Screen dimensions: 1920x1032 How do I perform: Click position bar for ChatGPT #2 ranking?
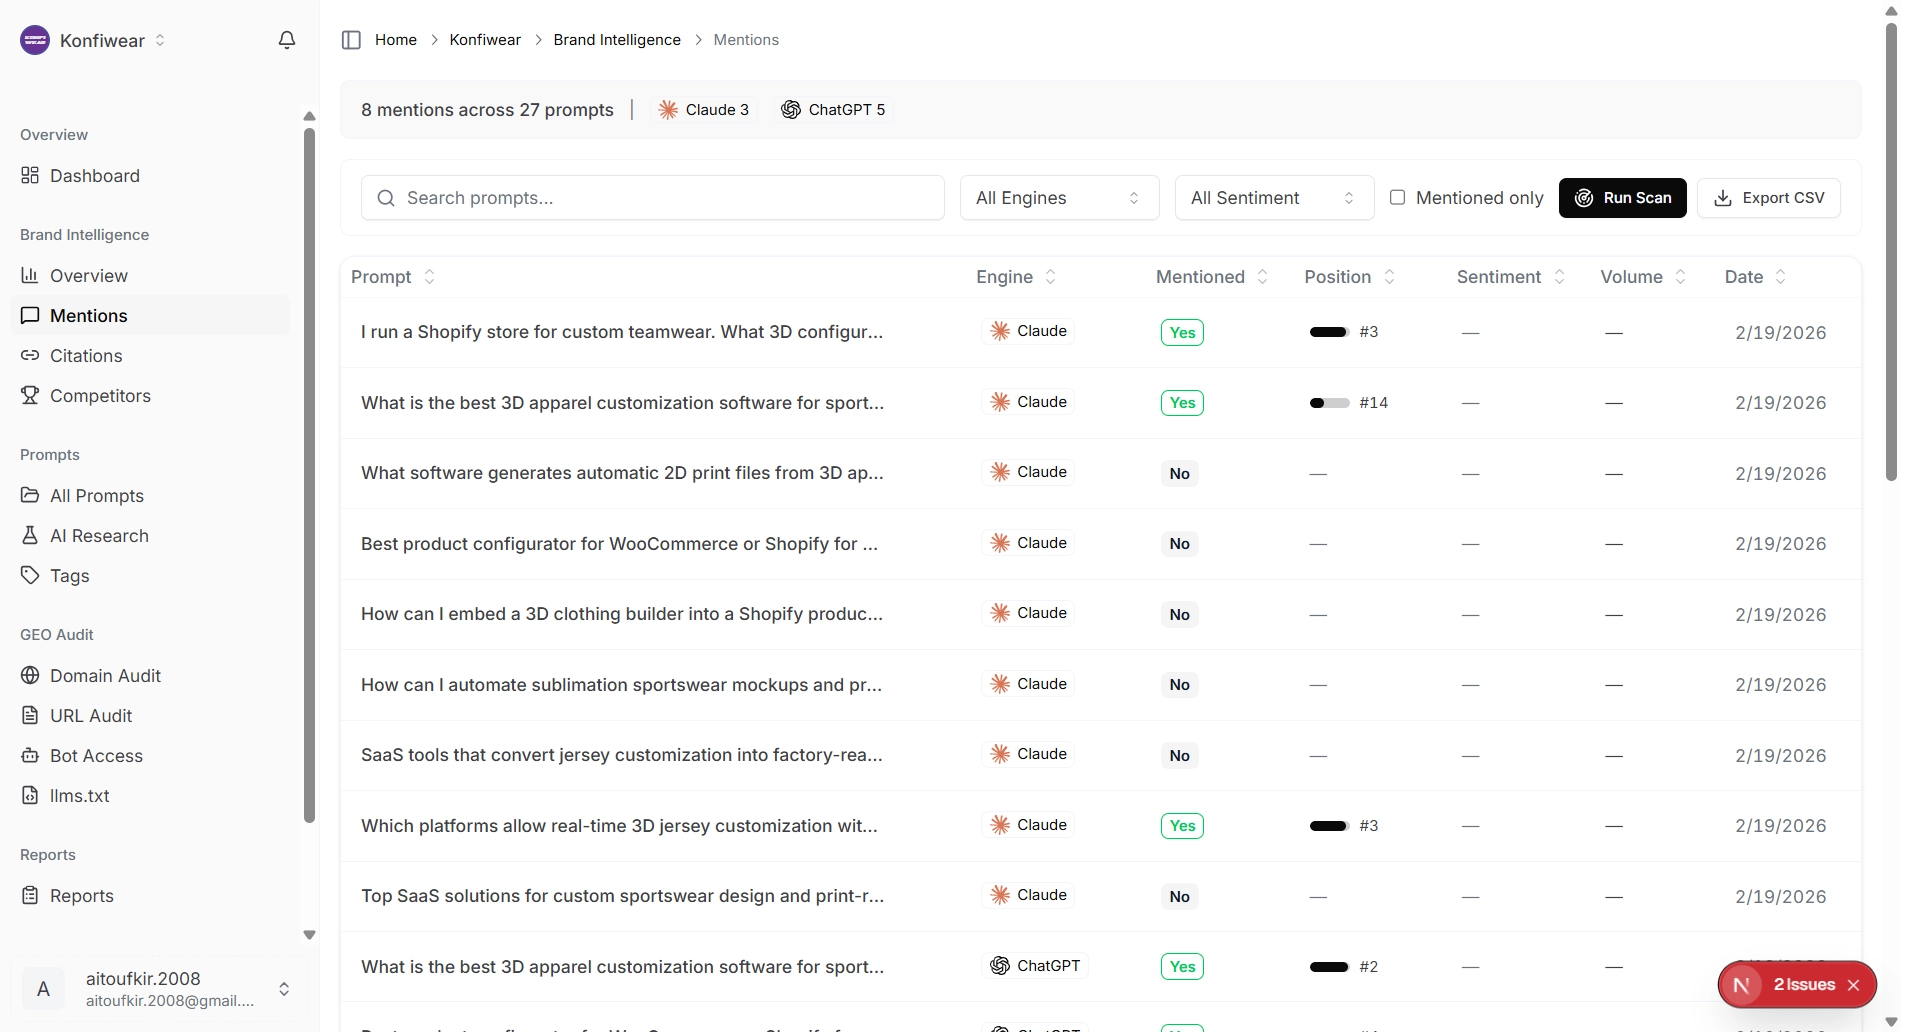[x=1329, y=967]
